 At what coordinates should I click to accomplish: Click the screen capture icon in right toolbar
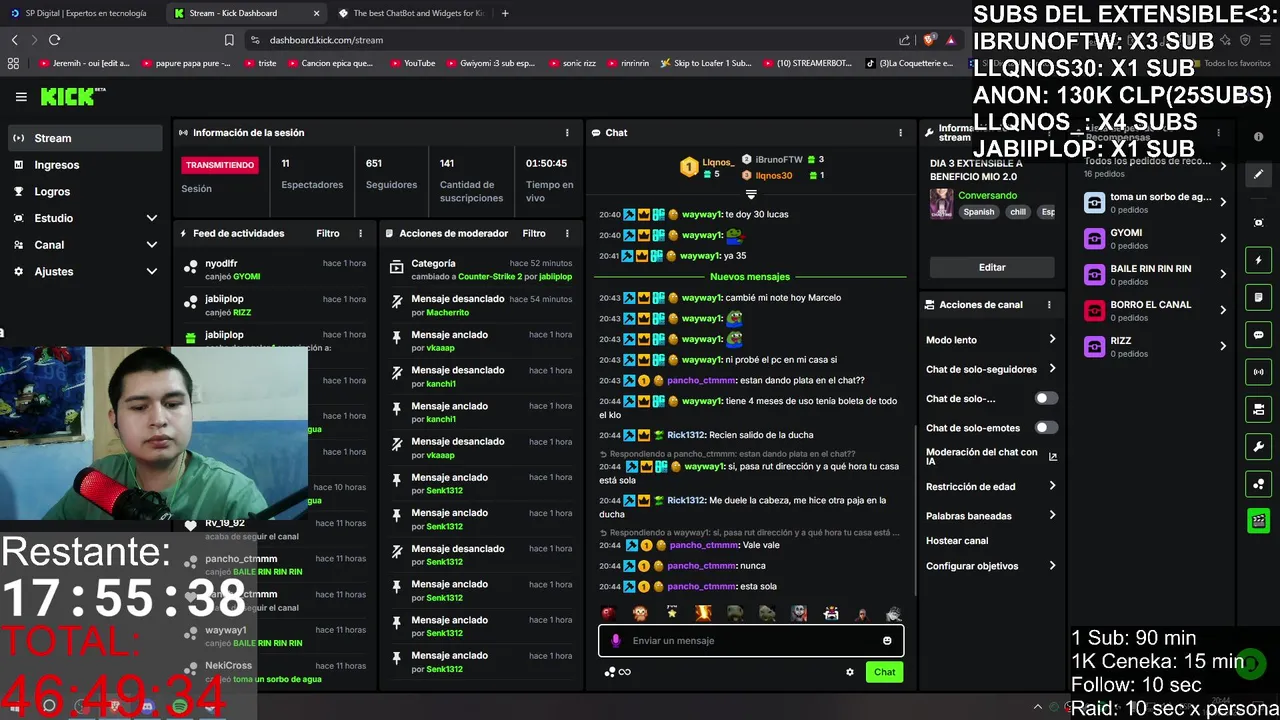coord(1259,222)
